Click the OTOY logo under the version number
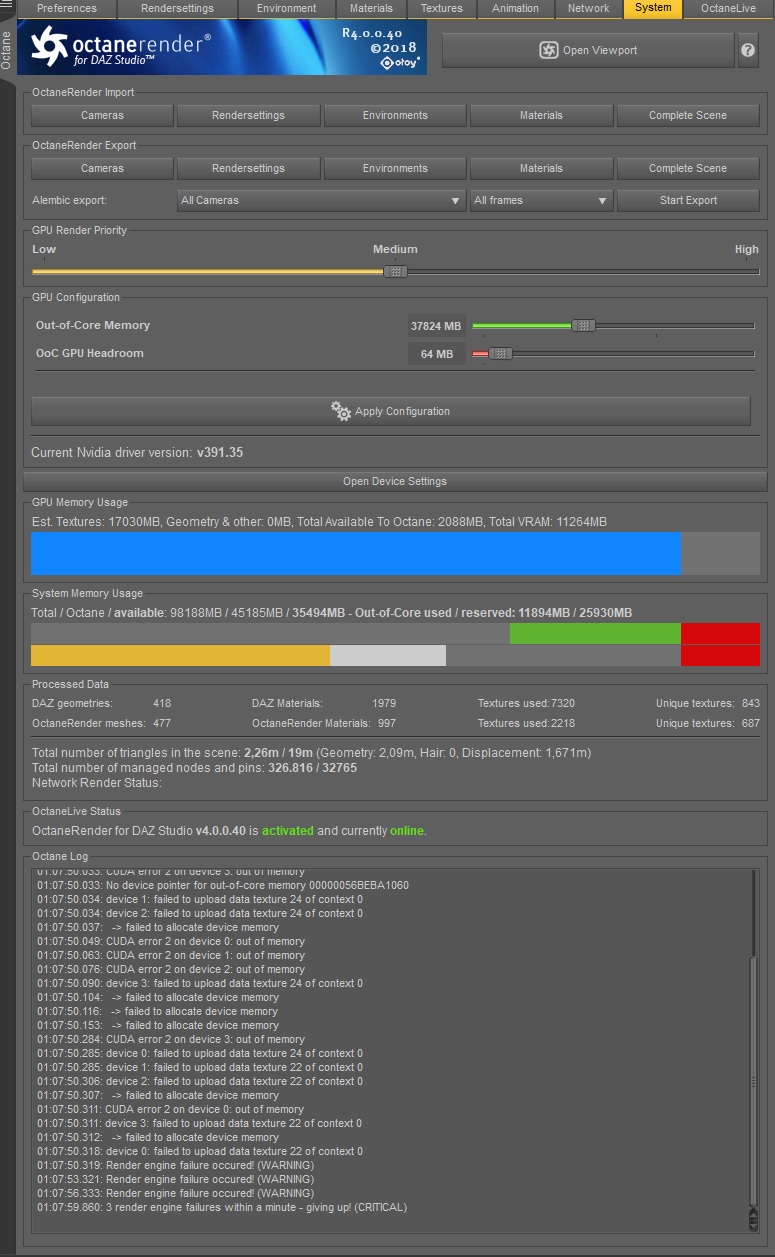775x1257 pixels. click(401, 62)
